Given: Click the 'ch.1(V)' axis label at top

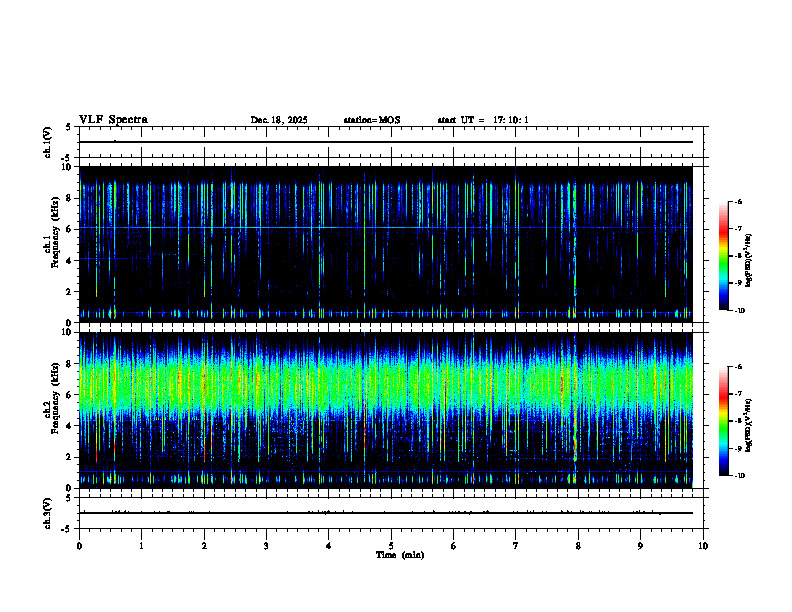Looking at the screenshot, I should coord(47,142).
